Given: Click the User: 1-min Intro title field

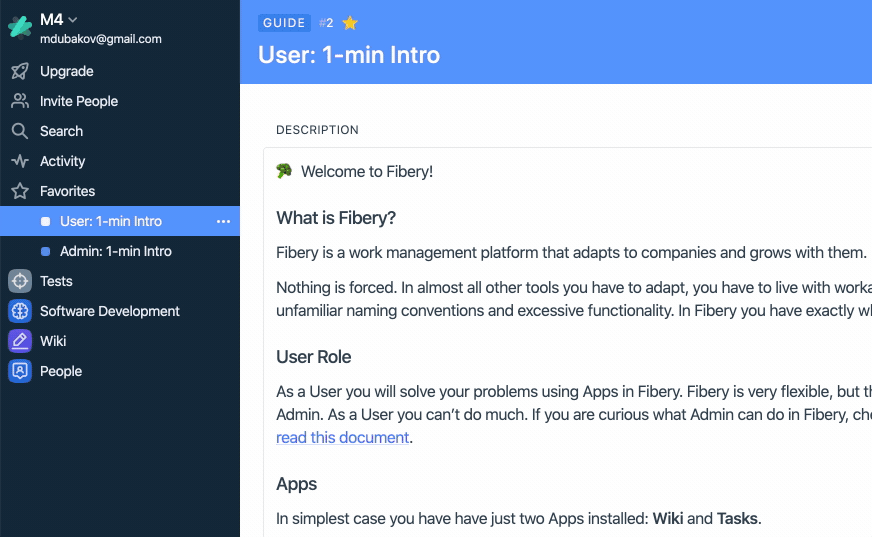Looking at the screenshot, I should click(x=349, y=54).
